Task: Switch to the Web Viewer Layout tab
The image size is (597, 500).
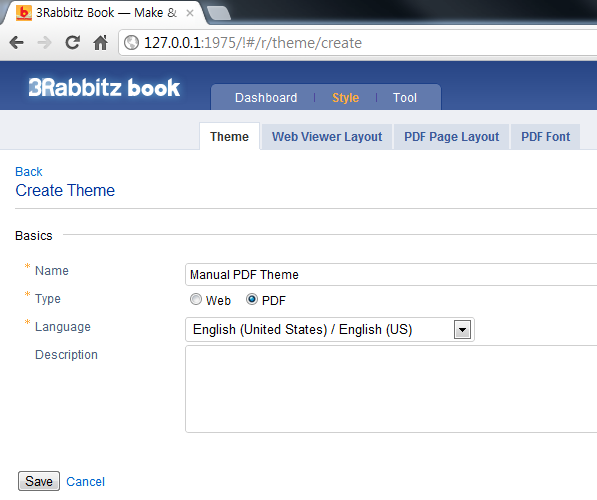Action: coord(327,137)
